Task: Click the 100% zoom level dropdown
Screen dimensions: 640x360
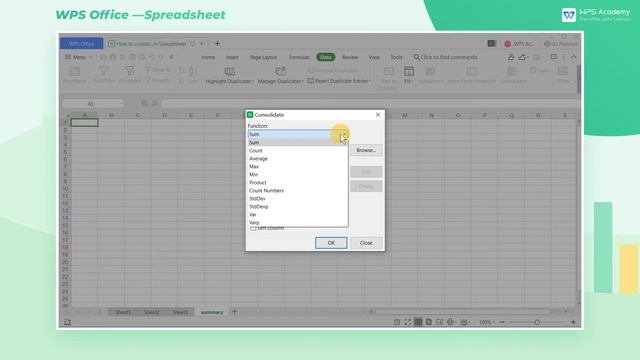Action: click(x=487, y=322)
